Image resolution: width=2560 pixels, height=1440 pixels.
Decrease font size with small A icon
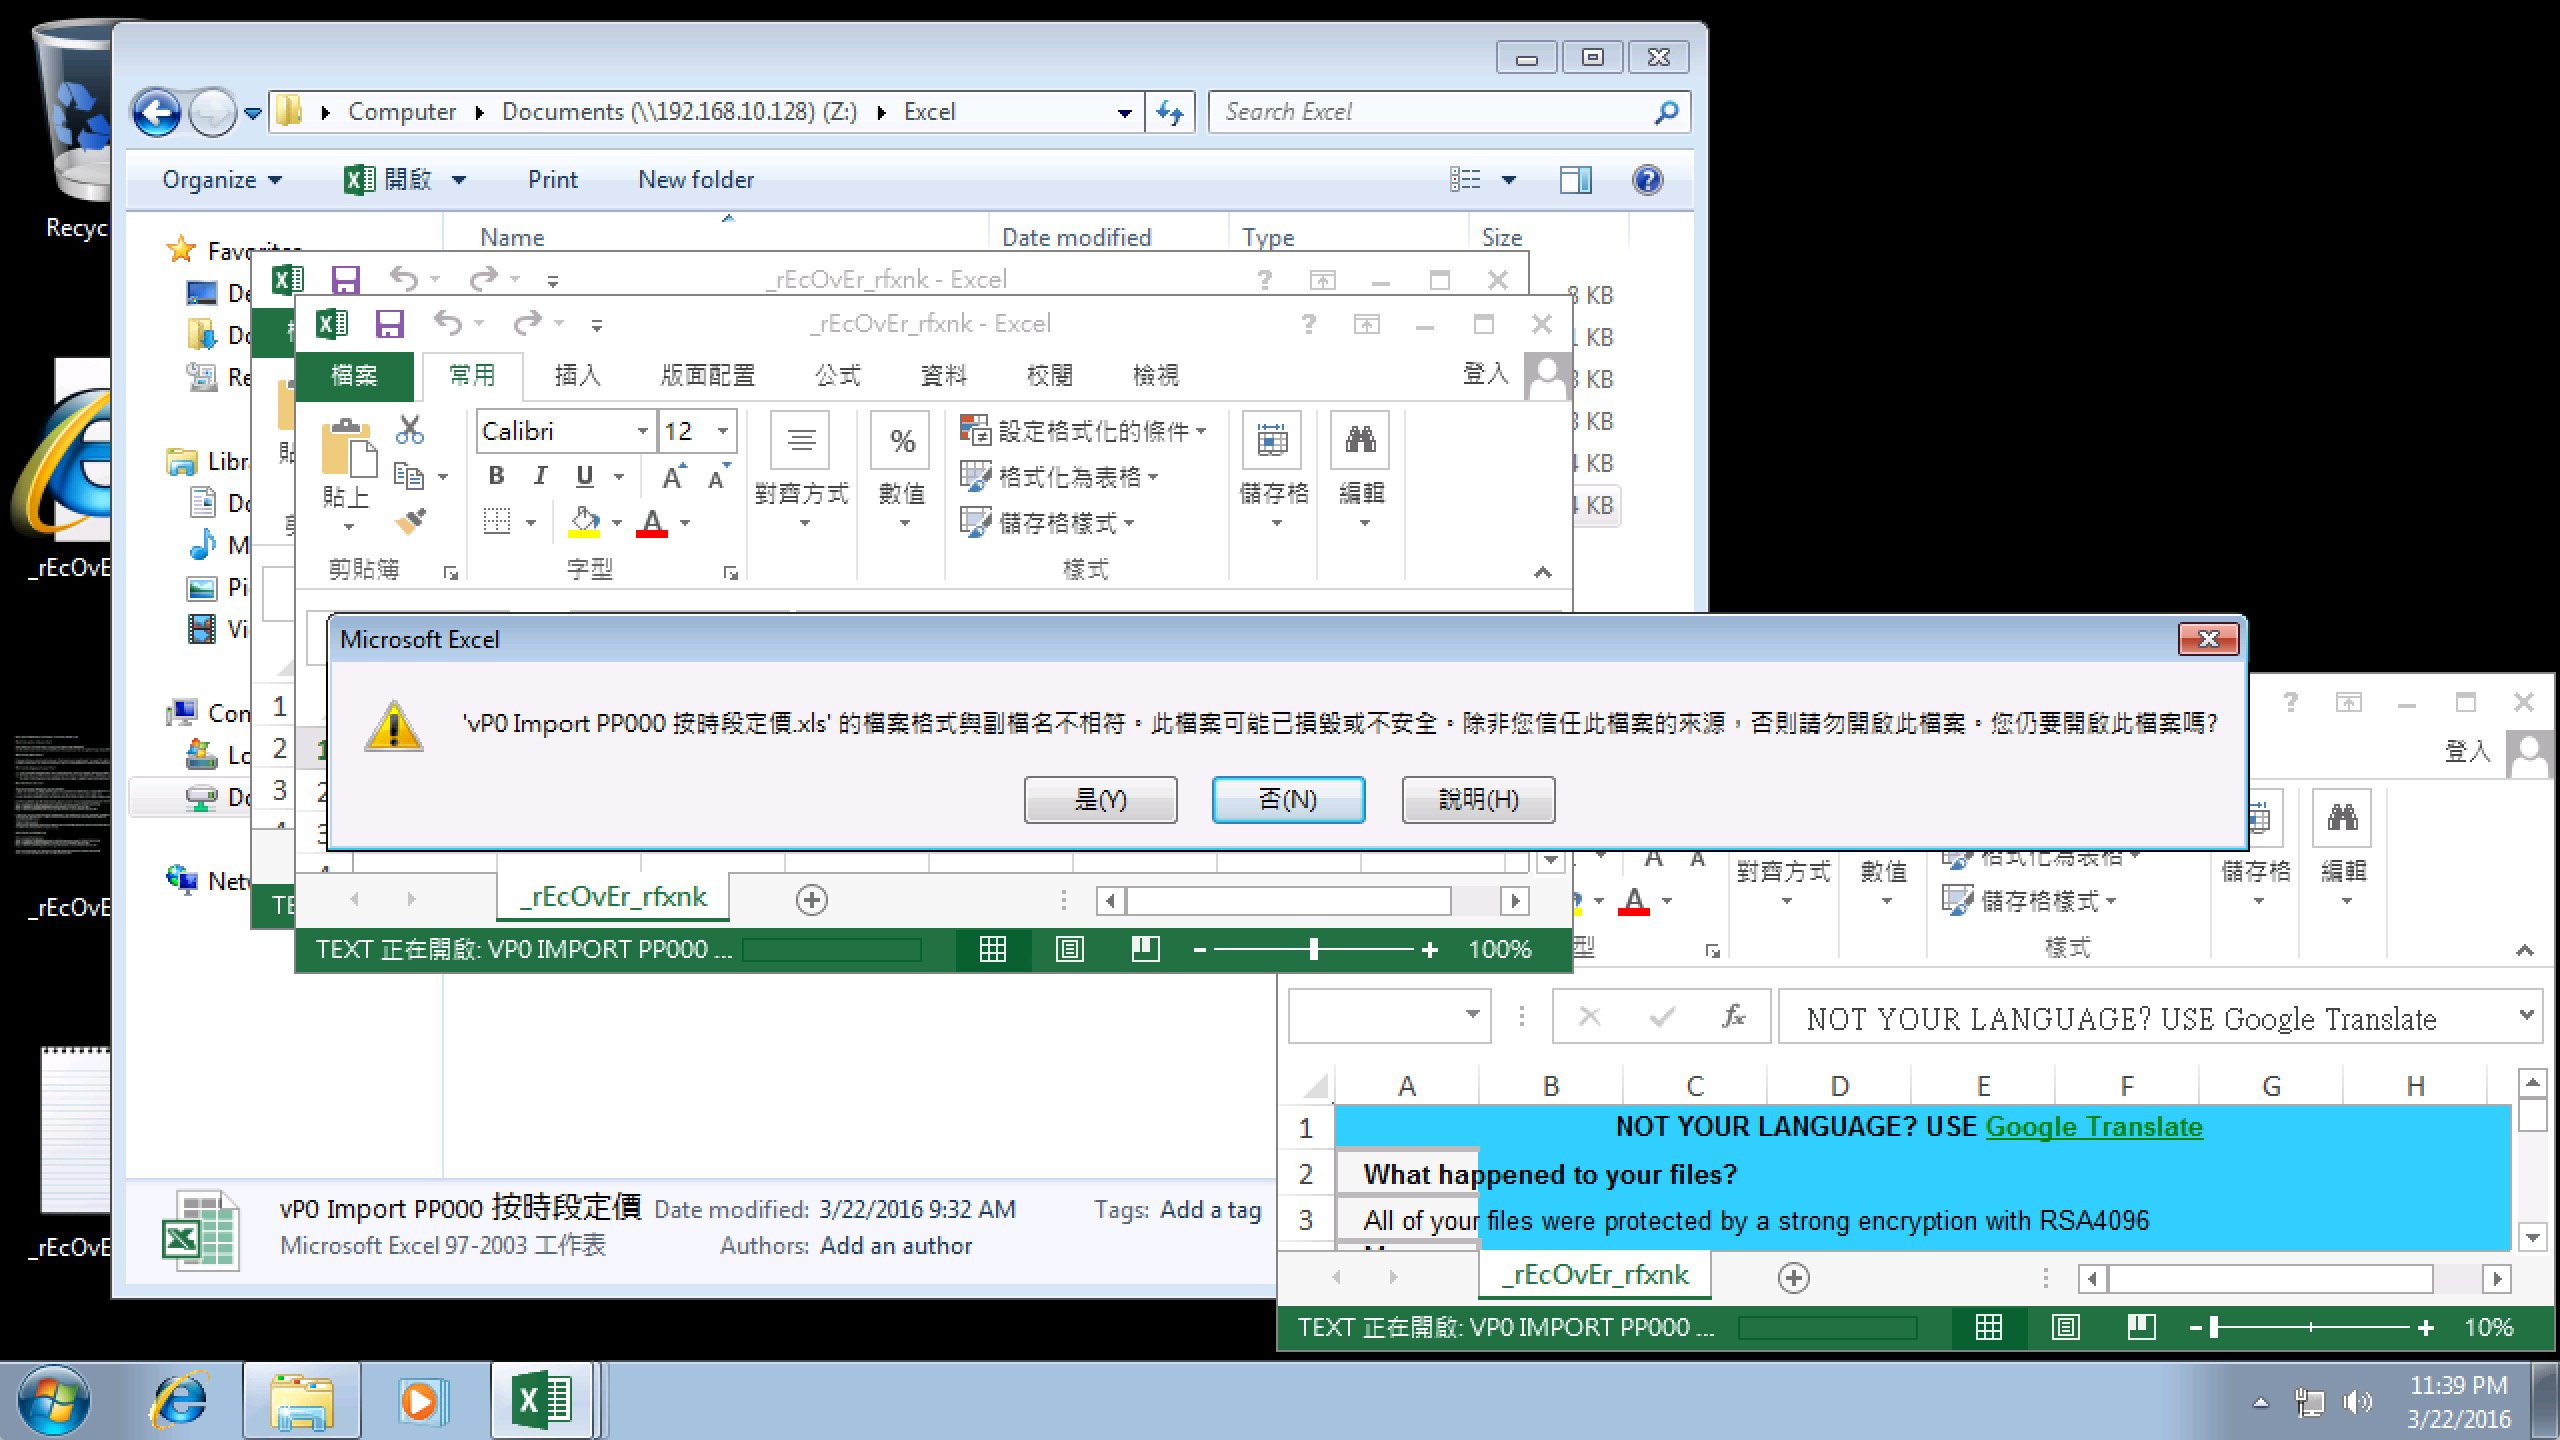click(x=718, y=476)
